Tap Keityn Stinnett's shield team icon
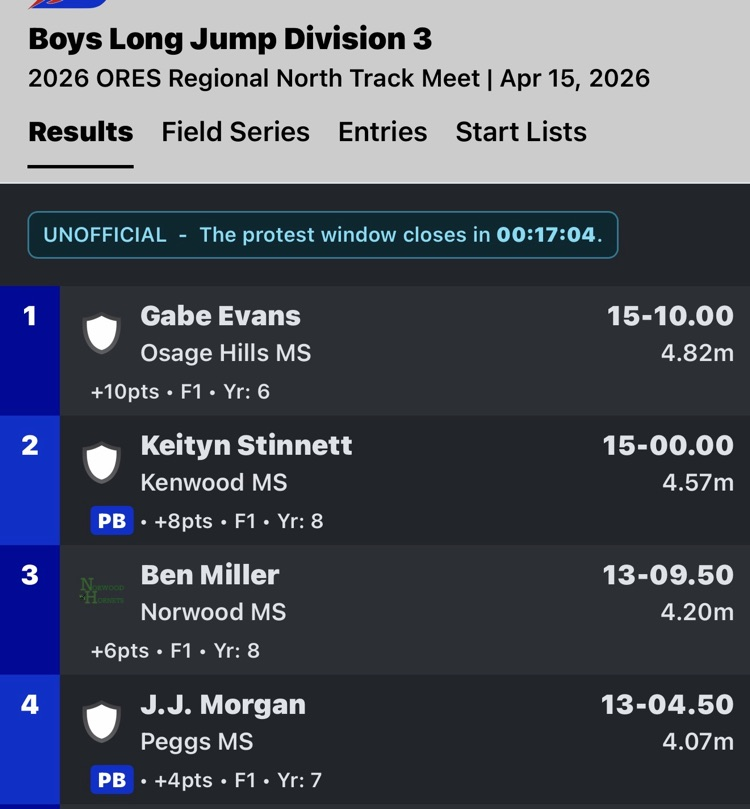Viewport: 750px width, 809px height. 101,463
